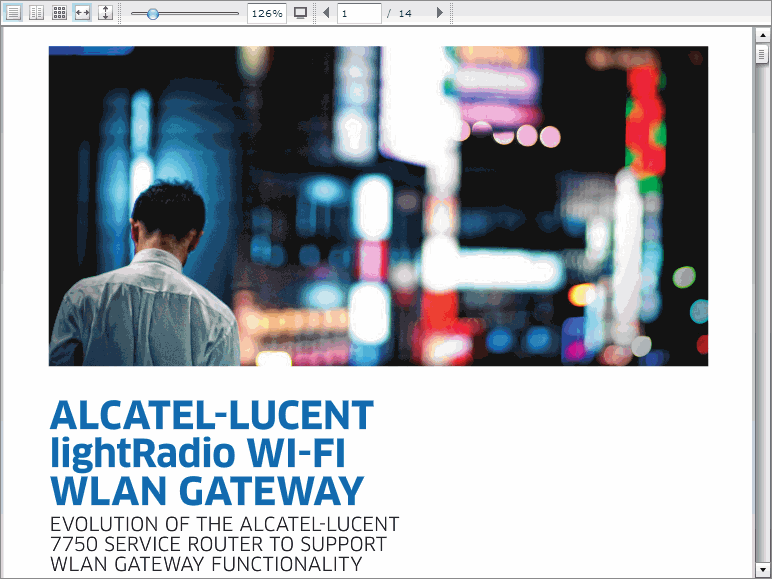The image size is (772, 579).
Task: Click the 126% zoom percentage field
Action: 267,13
